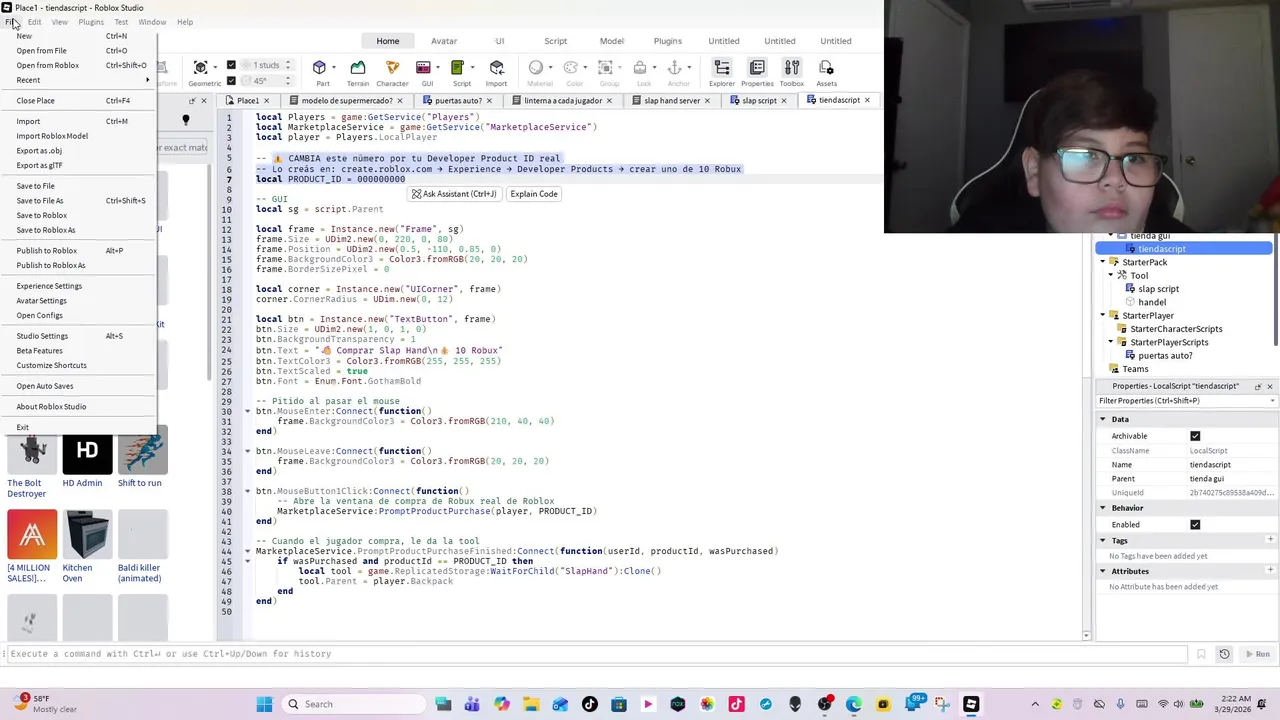Click the GUI toolbar icon
The height and width of the screenshot is (720, 1280).
point(425,68)
